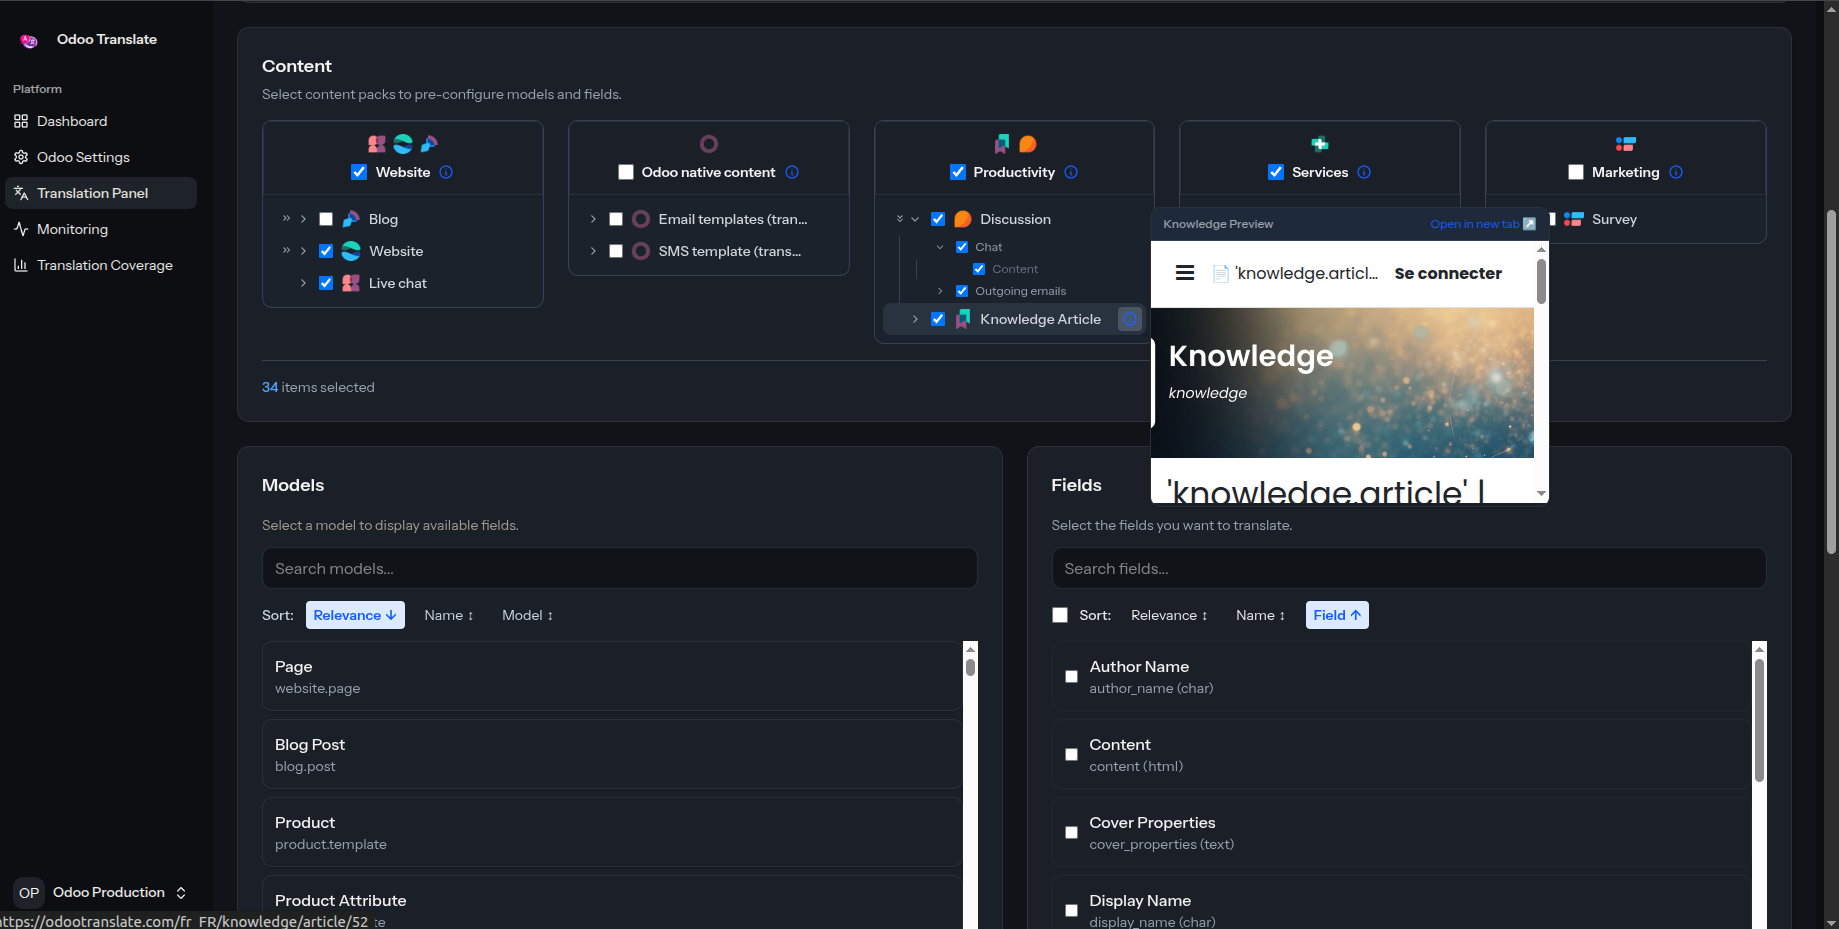The height and width of the screenshot is (929, 1839).
Task: Uncheck the Live chat checkbox
Action: [326, 283]
